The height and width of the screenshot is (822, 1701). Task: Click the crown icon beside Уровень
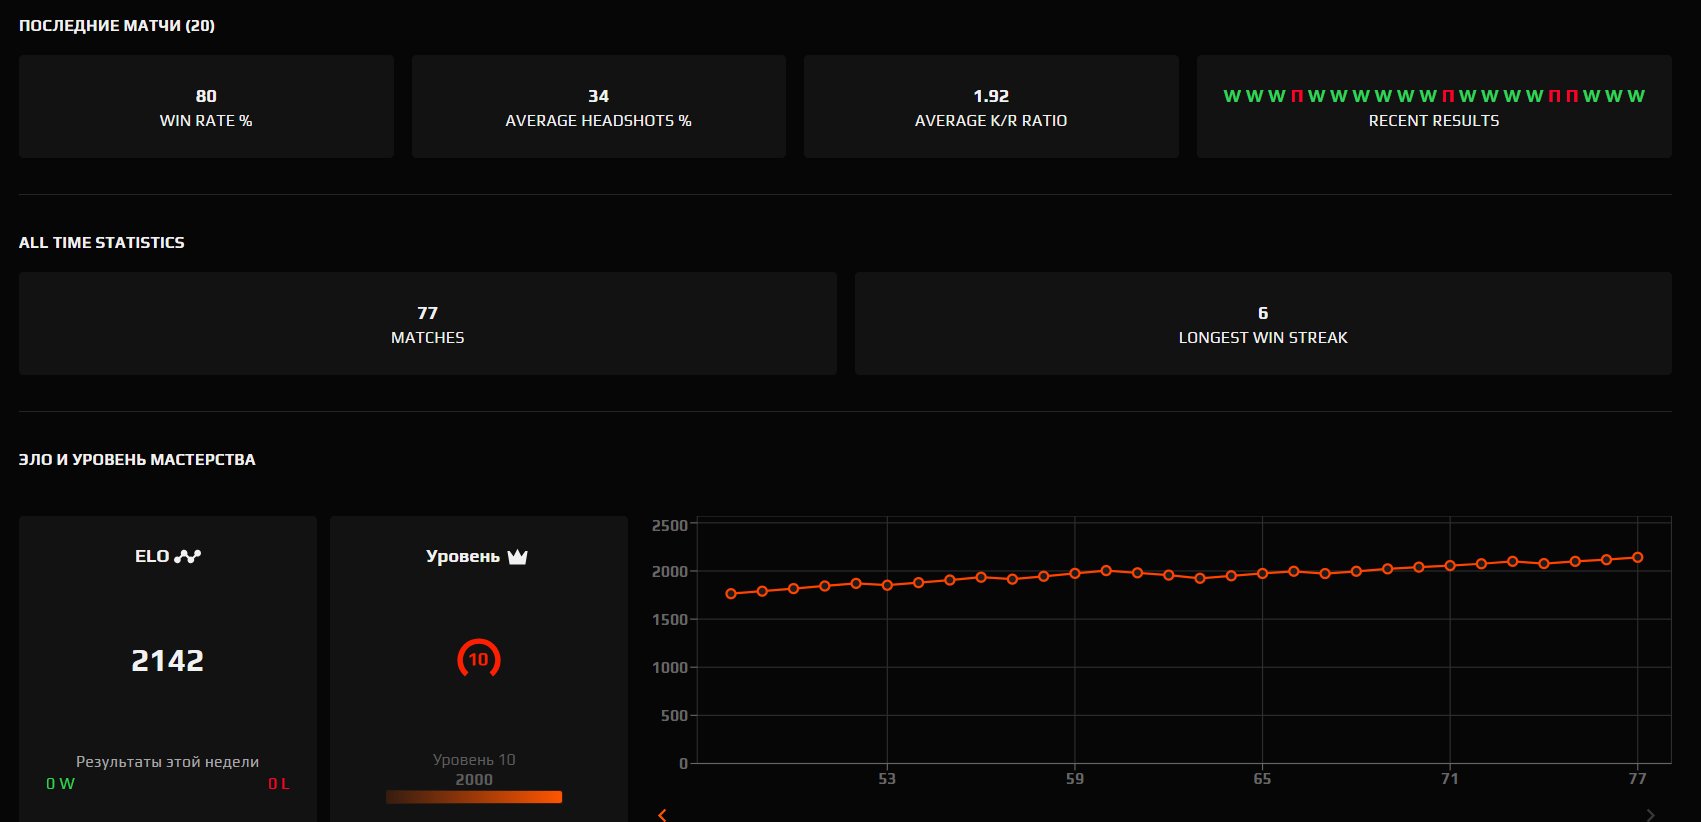[x=517, y=557]
